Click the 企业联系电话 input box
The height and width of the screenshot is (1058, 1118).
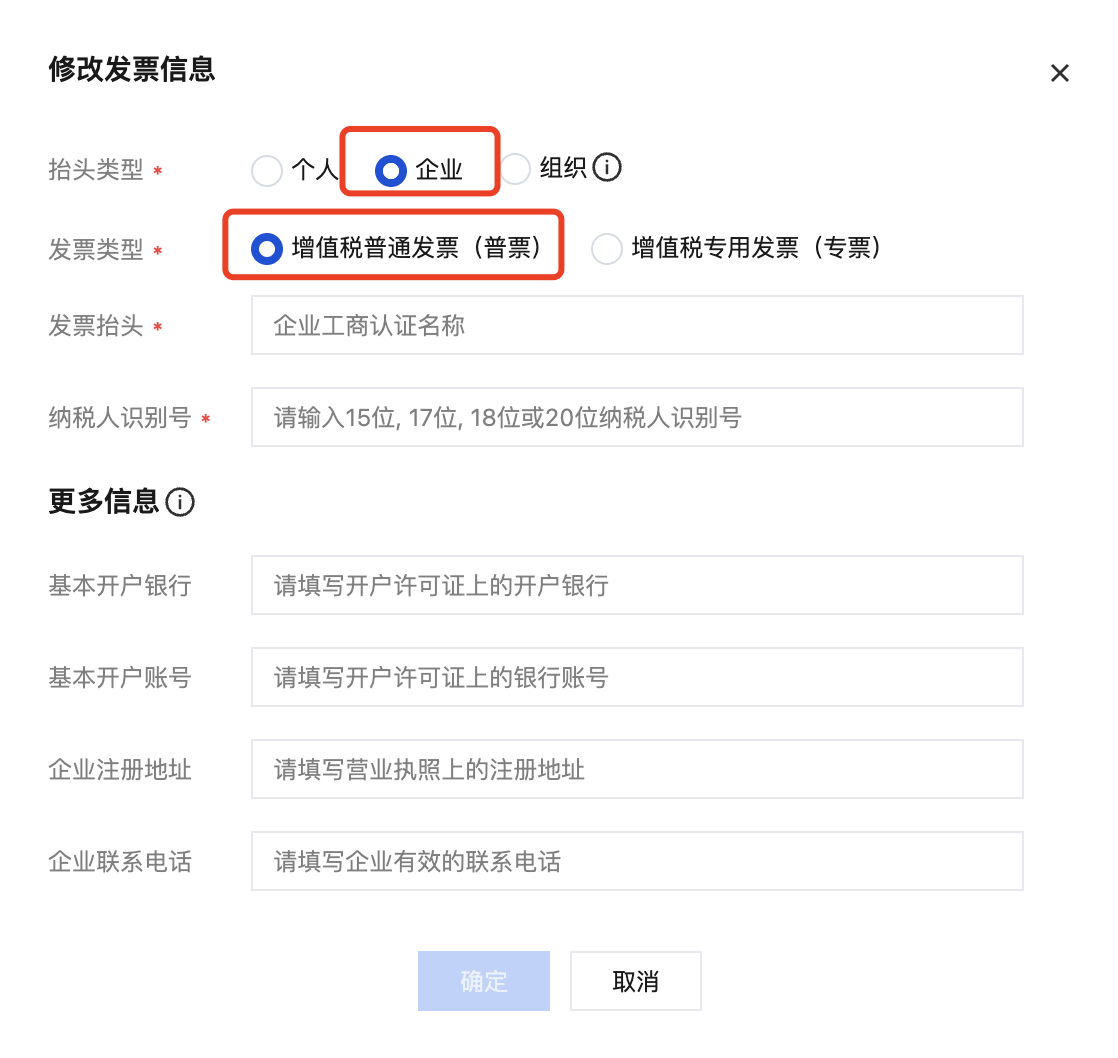coord(636,861)
